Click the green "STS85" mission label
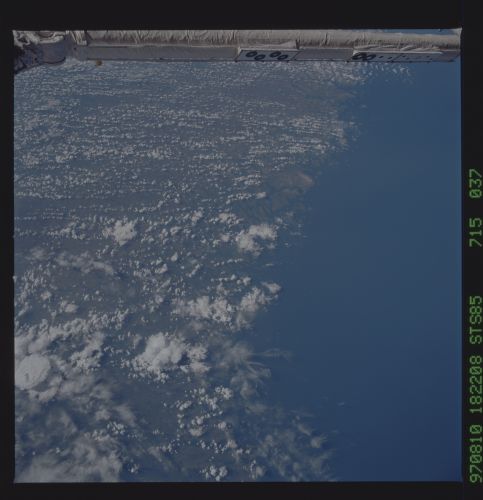Image resolution: width=483 pixels, height=500 pixels. [476, 320]
